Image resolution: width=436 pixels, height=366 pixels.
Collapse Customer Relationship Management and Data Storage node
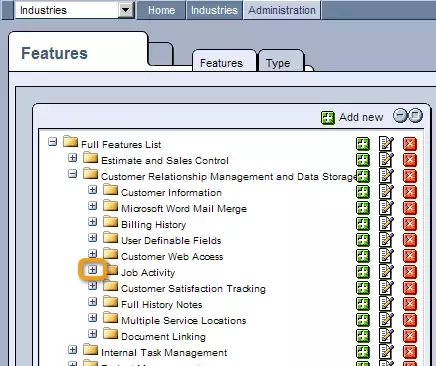[x=72, y=173]
